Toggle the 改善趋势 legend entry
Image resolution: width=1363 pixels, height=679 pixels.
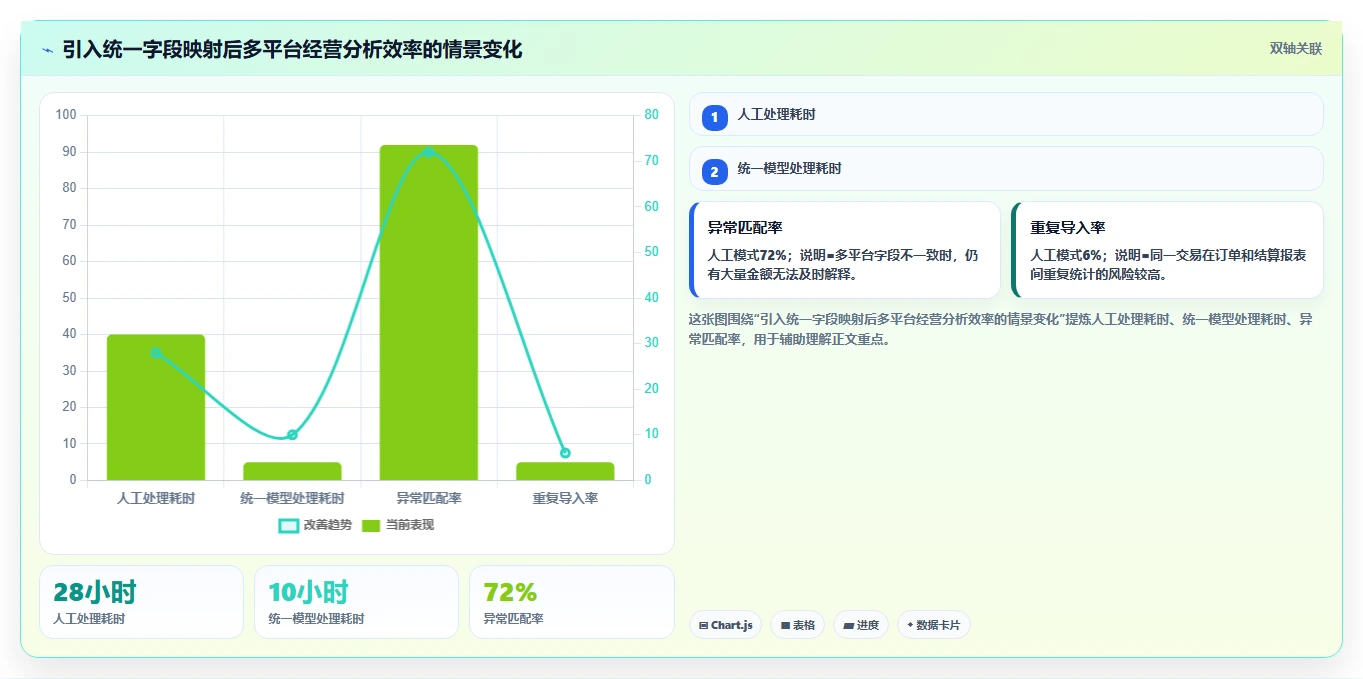(315, 525)
